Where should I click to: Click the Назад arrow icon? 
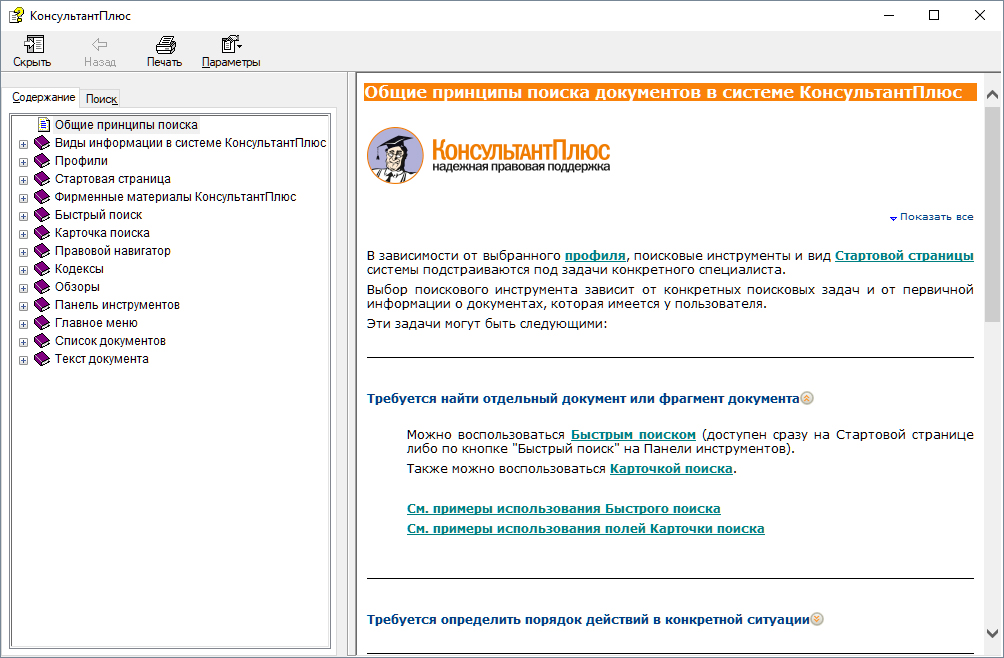99,44
